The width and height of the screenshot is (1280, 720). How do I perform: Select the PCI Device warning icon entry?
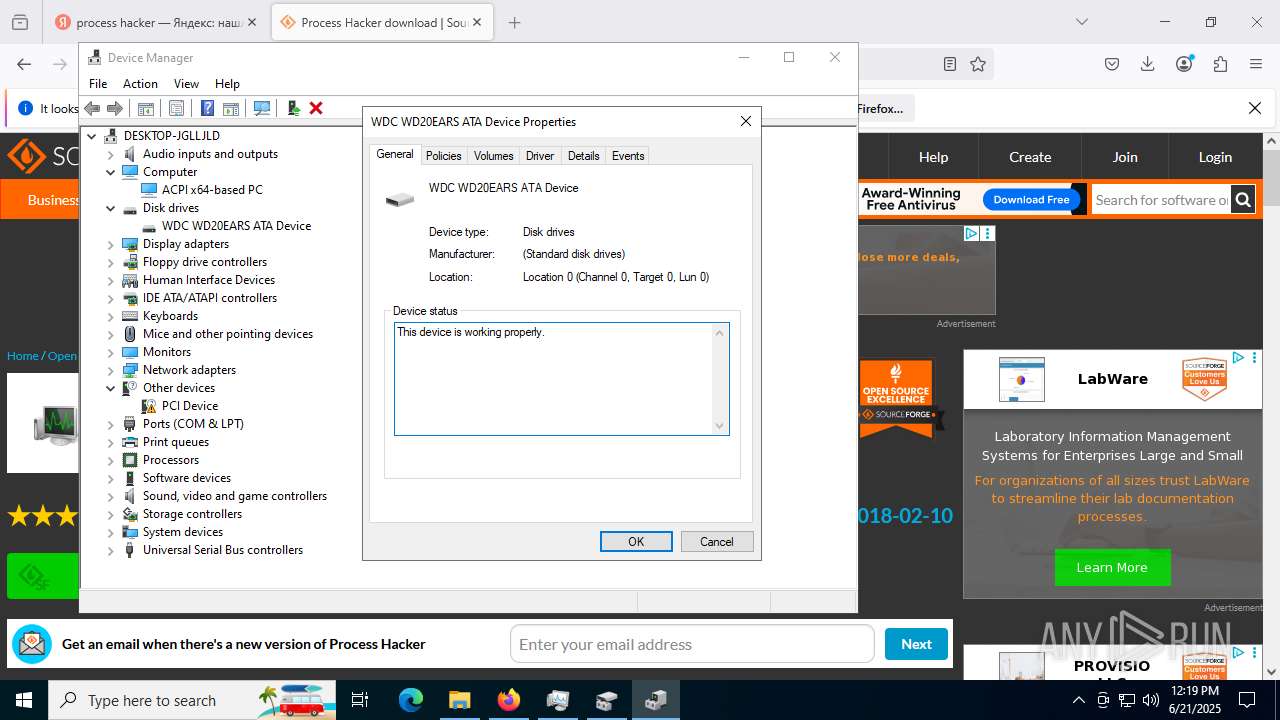click(x=149, y=406)
